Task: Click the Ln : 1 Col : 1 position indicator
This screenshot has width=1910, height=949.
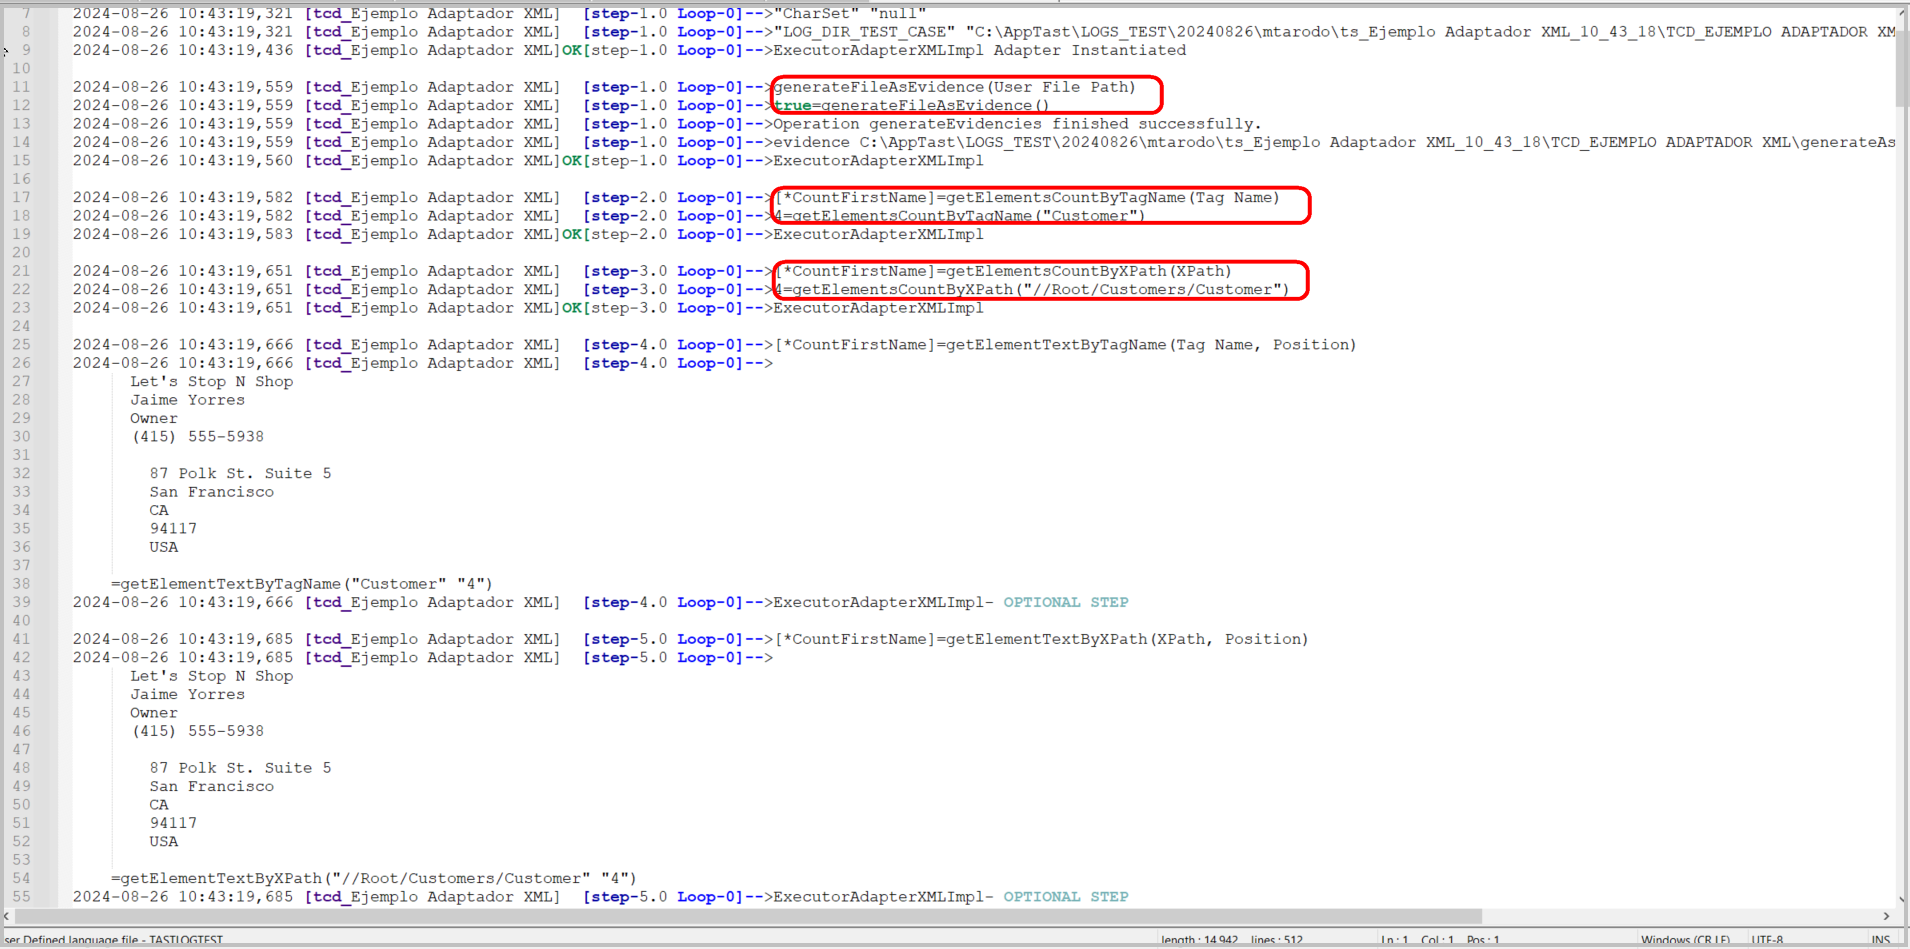Action: pyautogui.click(x=1440, y=941)
